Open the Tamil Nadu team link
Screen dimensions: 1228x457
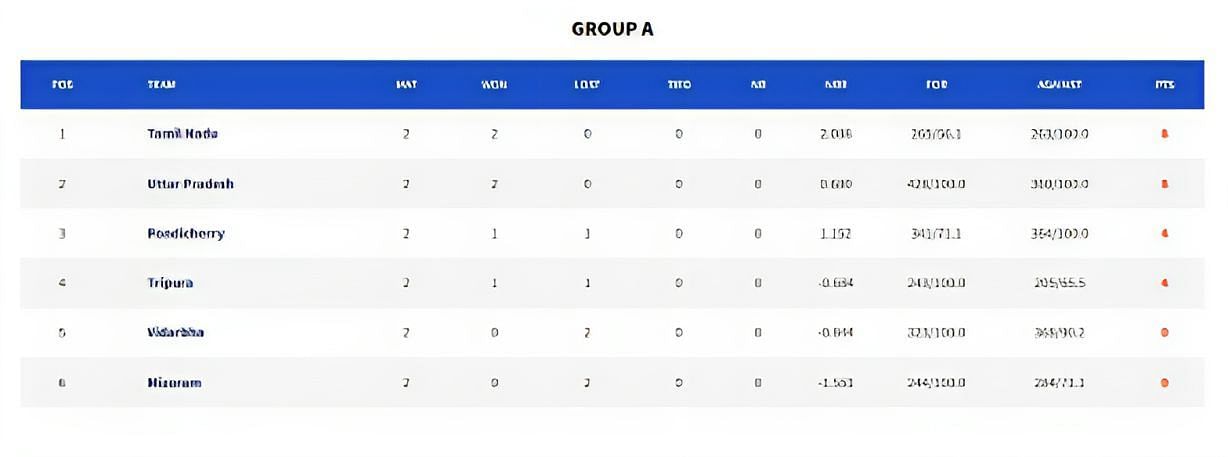click(x=182, y=134)
